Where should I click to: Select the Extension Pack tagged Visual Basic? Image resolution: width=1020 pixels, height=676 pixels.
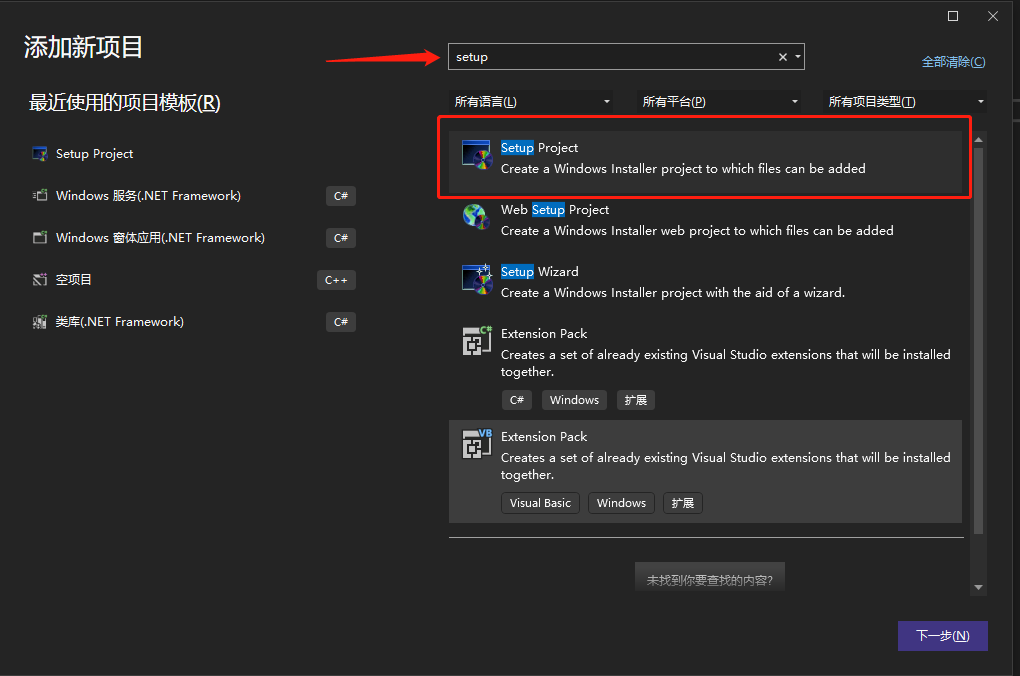(705, 472)
